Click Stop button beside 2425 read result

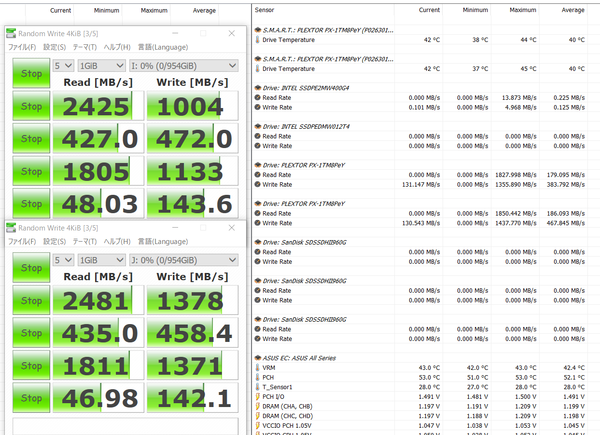(31, 106)
